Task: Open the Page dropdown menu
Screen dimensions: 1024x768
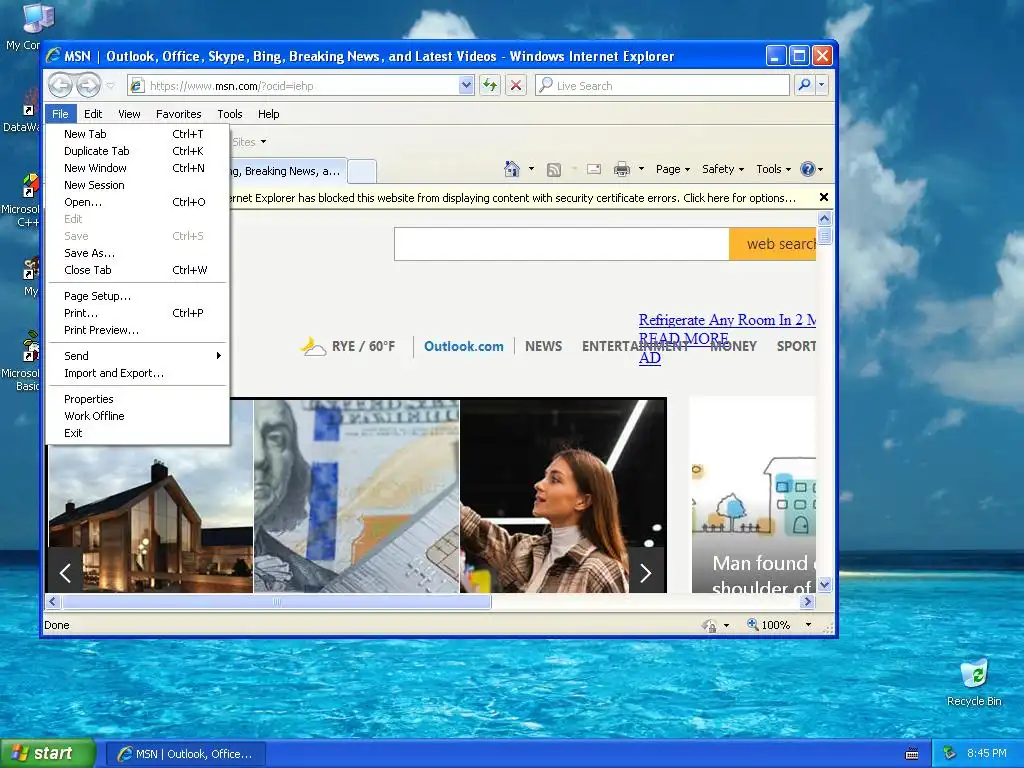Action: pyautogui.click(x=673, y=169)
